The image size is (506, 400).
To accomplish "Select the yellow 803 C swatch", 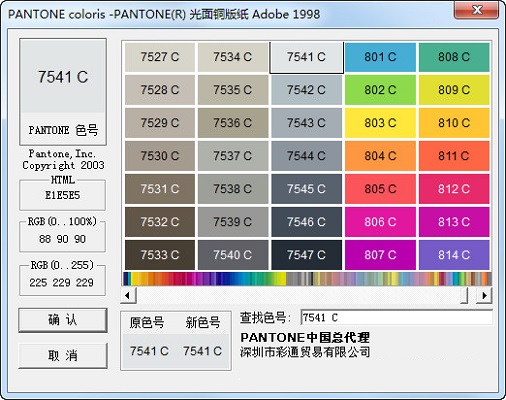I will coord(380,123).
